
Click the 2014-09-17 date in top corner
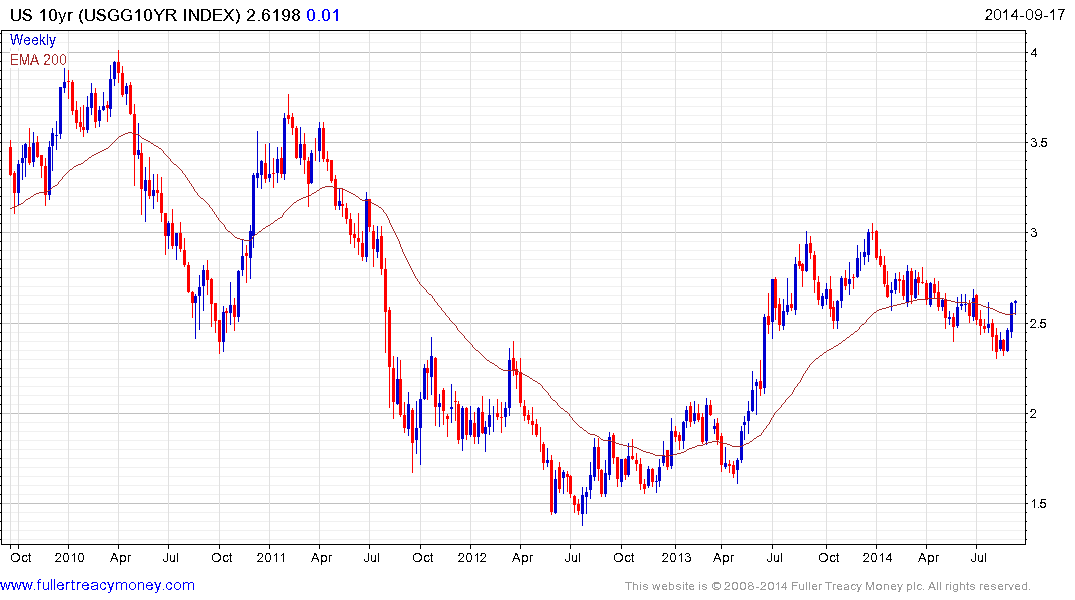(1027, 15)
